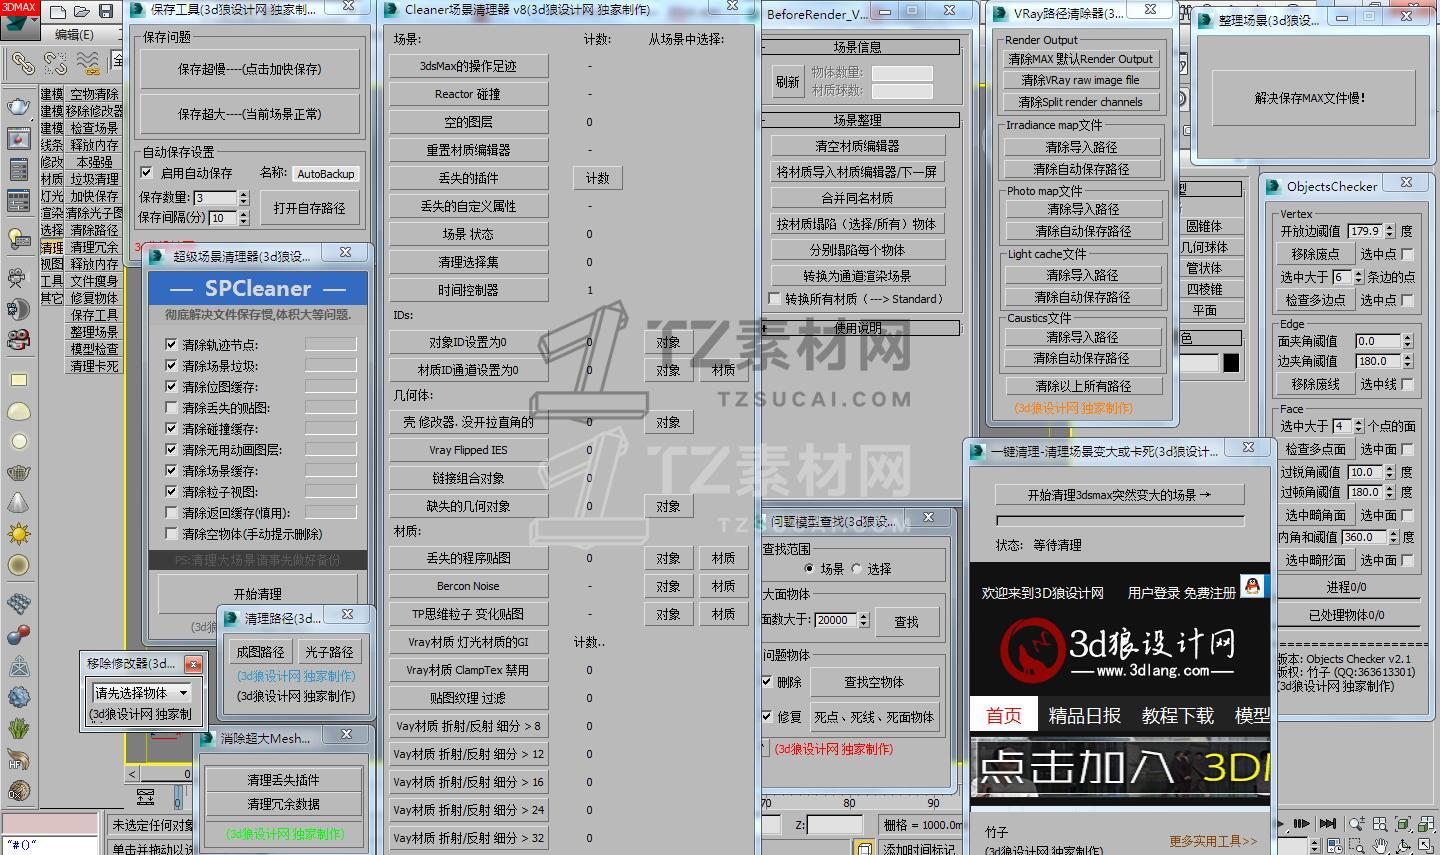Toggle 清除无用动画图层 checkbox
The width and height of the screenshot is (1440, 855).
[x=171, y=449]
